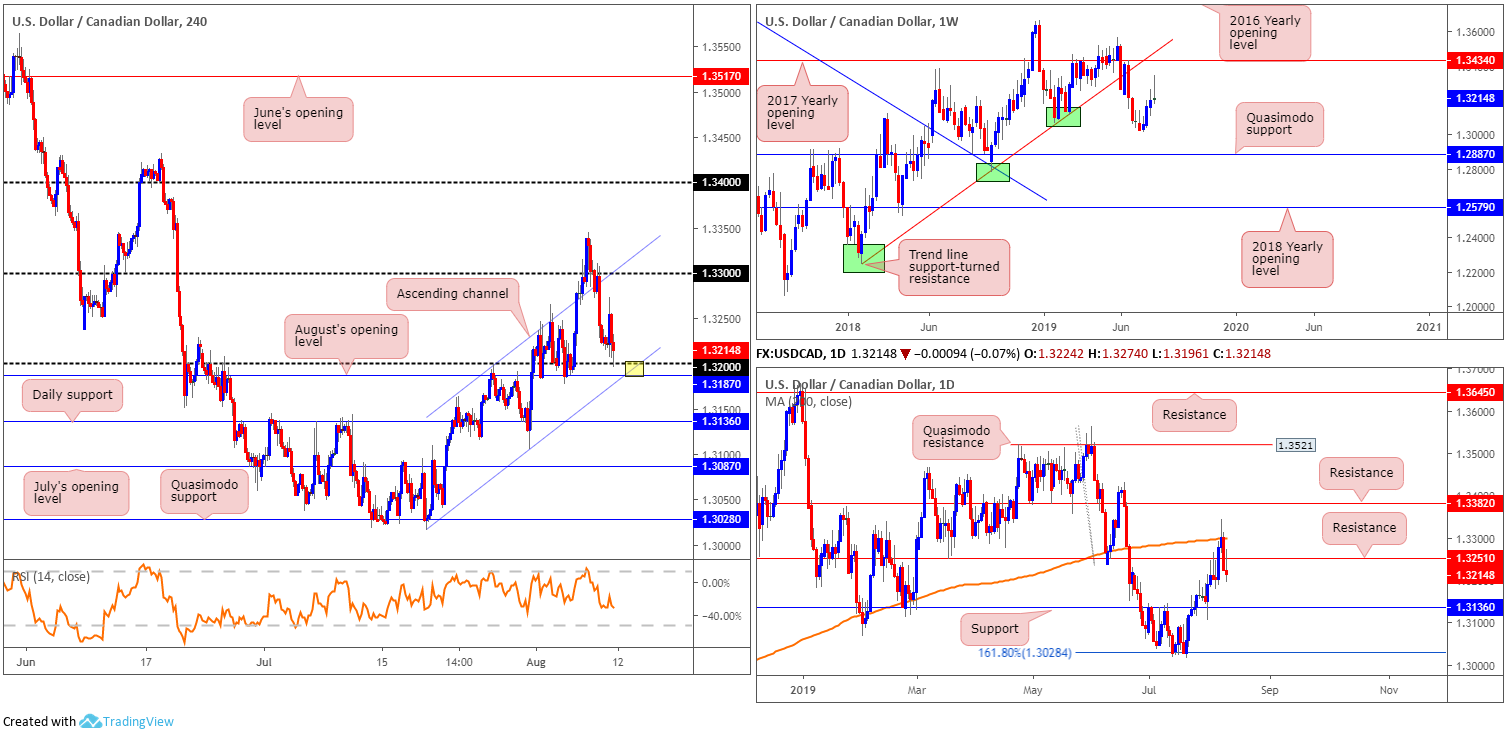The height and width of the screenshot is (731, 1505).
Task: Click the 1.33820 price label
Action: pos(1475,503)
